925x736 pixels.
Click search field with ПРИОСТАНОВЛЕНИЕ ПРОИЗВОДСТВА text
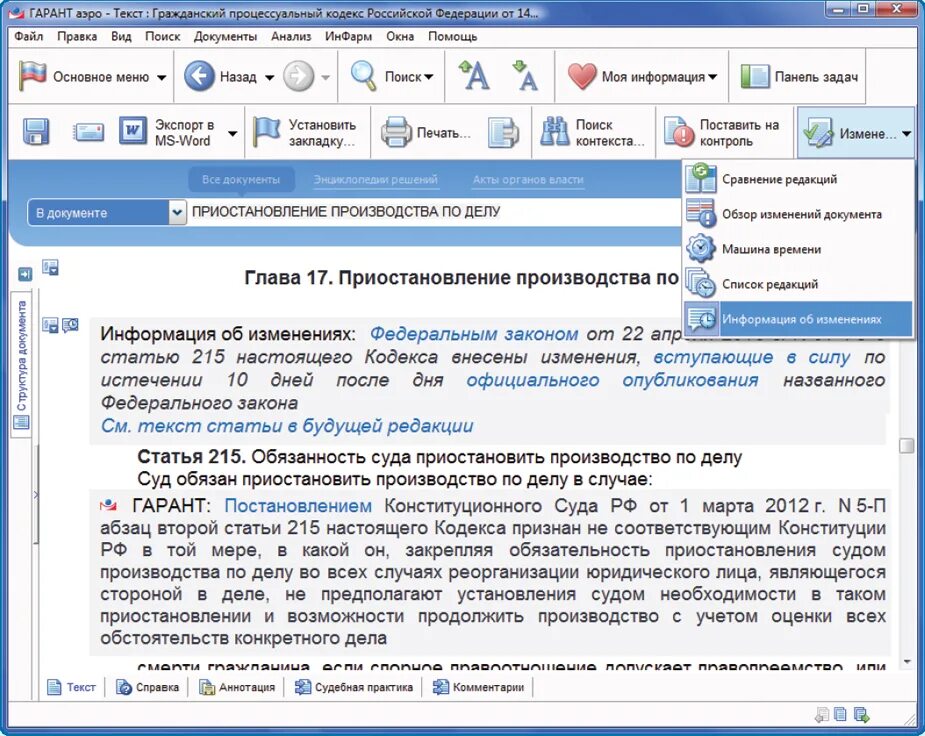pos(434,212)
